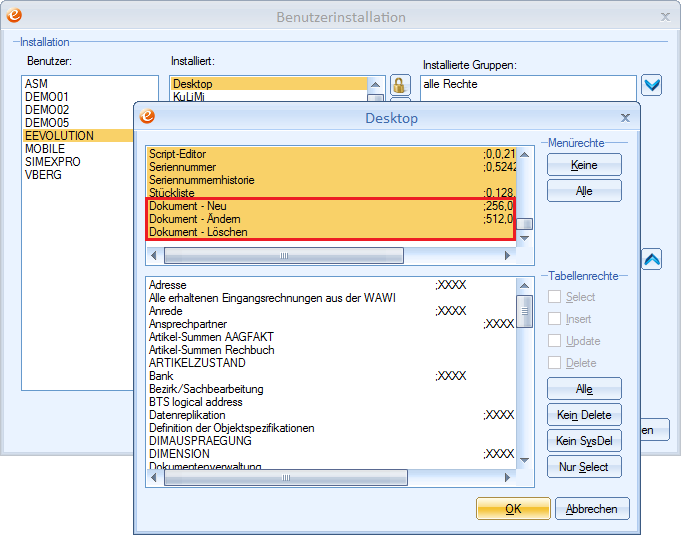Click the blue down-chevron next to Installierte Gruppen
This screenshot has width=681, height=535.
click(652, 85)
